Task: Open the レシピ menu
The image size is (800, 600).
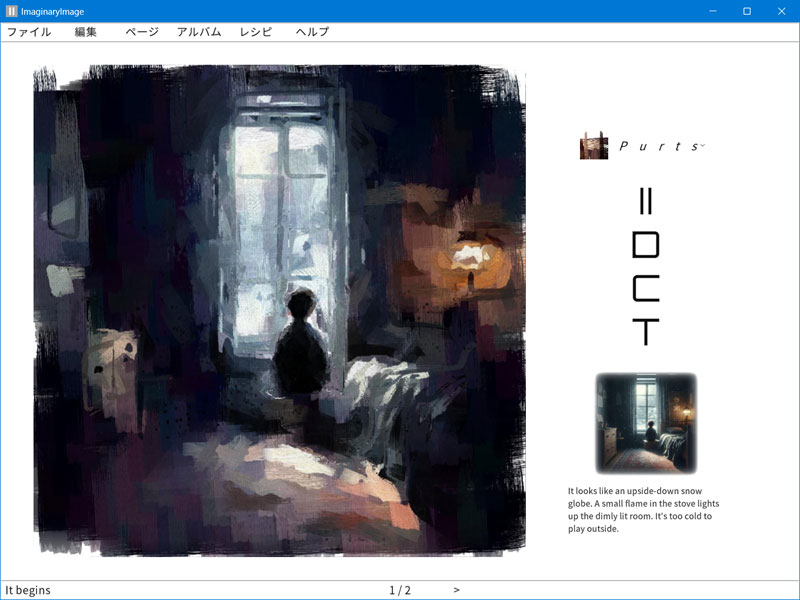Action: 256,32
